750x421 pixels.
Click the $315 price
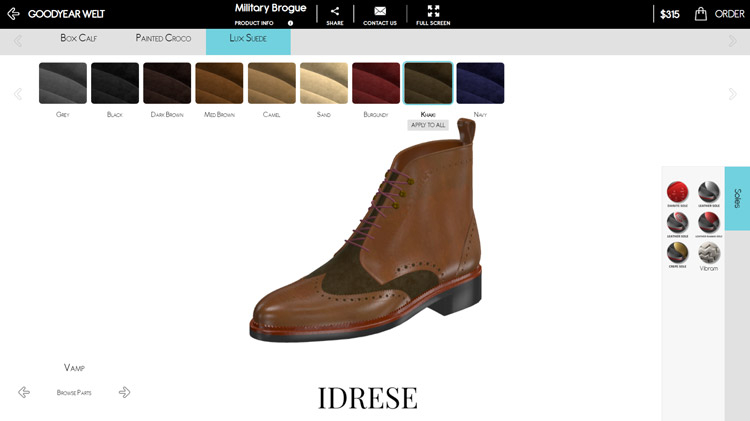670,14
